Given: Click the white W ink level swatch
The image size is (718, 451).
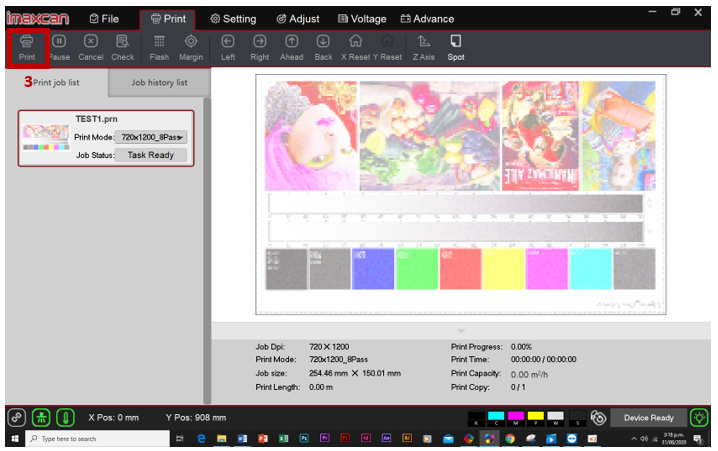Looking at the screenshot, I should (555, 418).
